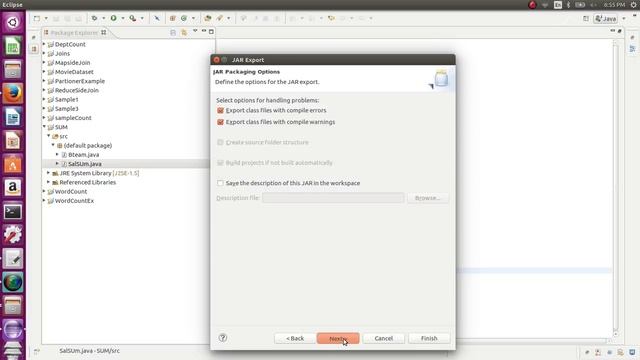This screenshot has height=360, width=640.
Task: Switch to the Package Explorer tab
Action: (75, 33)
